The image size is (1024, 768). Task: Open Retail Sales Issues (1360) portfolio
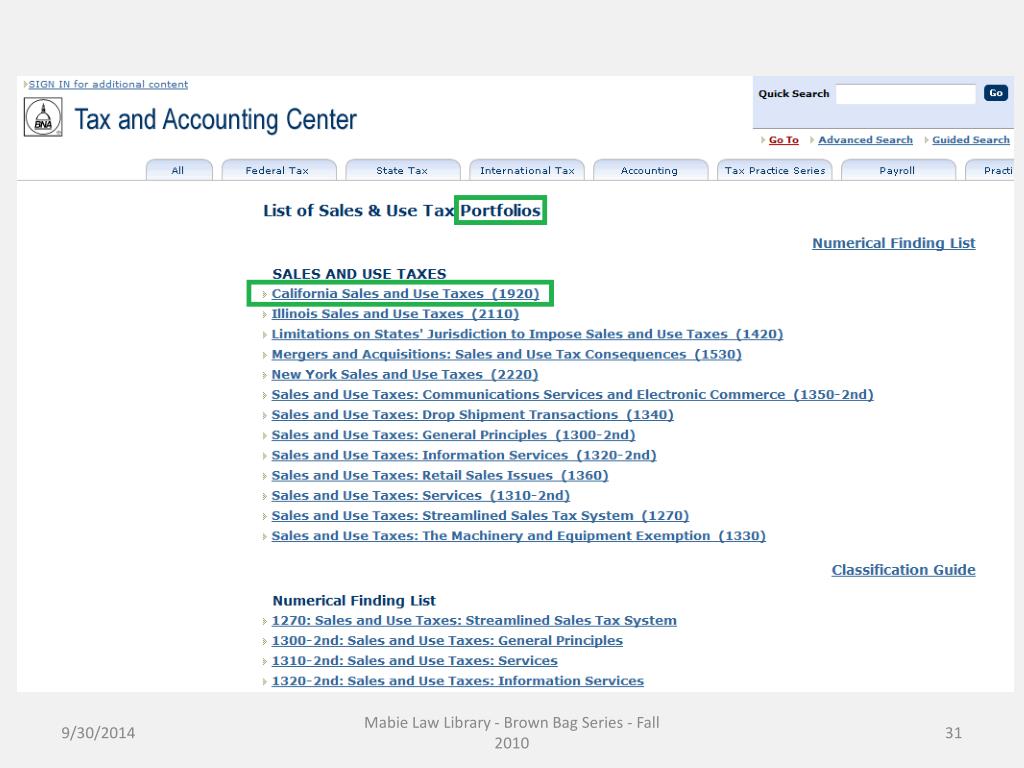(x=440, y=476)
